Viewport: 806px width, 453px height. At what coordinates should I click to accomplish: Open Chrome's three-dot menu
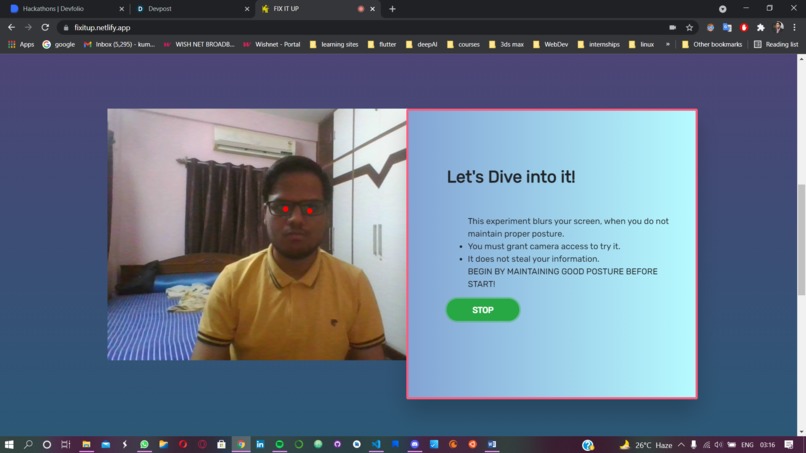(795, 27)
